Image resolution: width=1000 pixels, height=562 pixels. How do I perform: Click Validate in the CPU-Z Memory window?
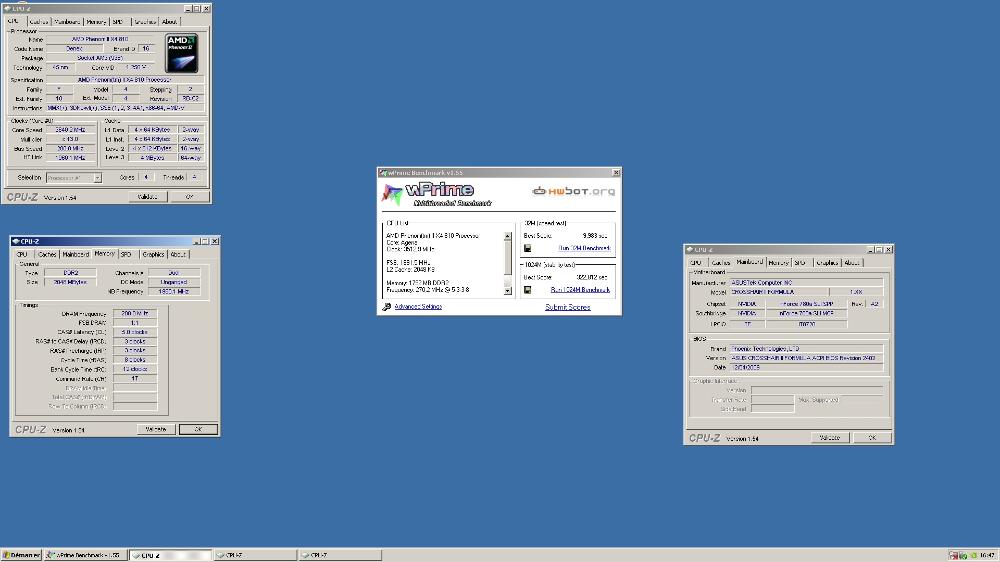click(156, 429)
